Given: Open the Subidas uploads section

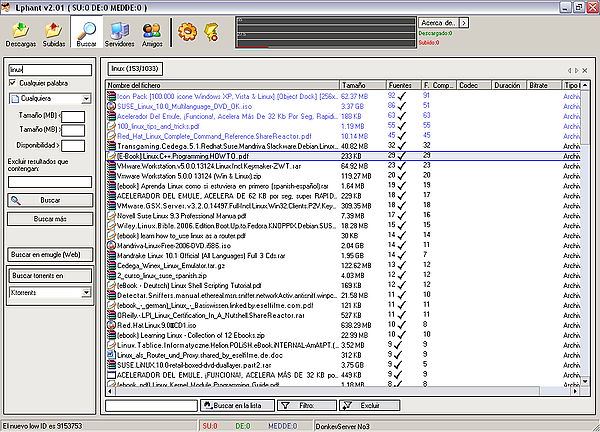Looking at the screenshot, I should 54,34.
